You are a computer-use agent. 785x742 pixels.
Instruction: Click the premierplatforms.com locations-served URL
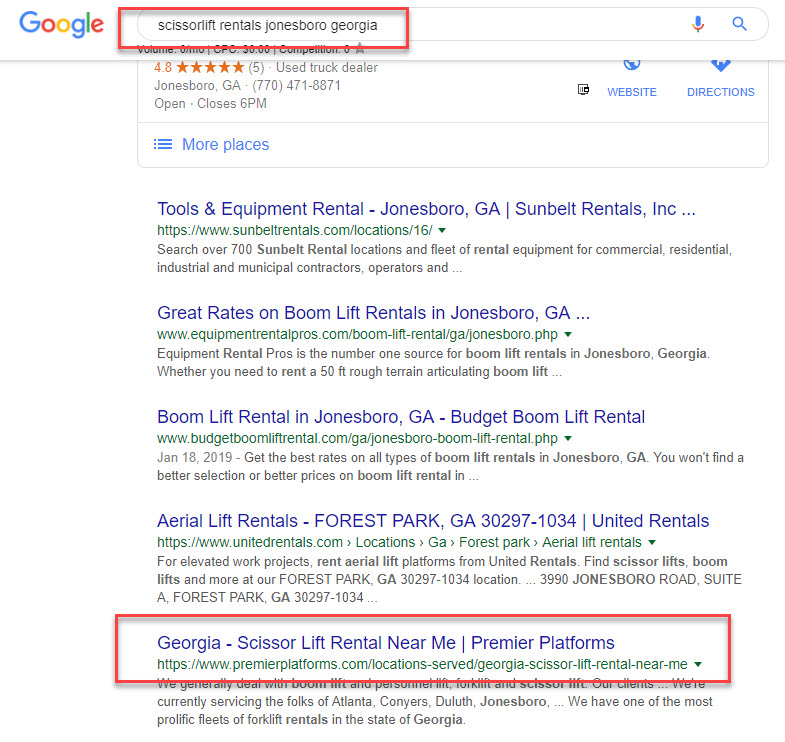422,664
